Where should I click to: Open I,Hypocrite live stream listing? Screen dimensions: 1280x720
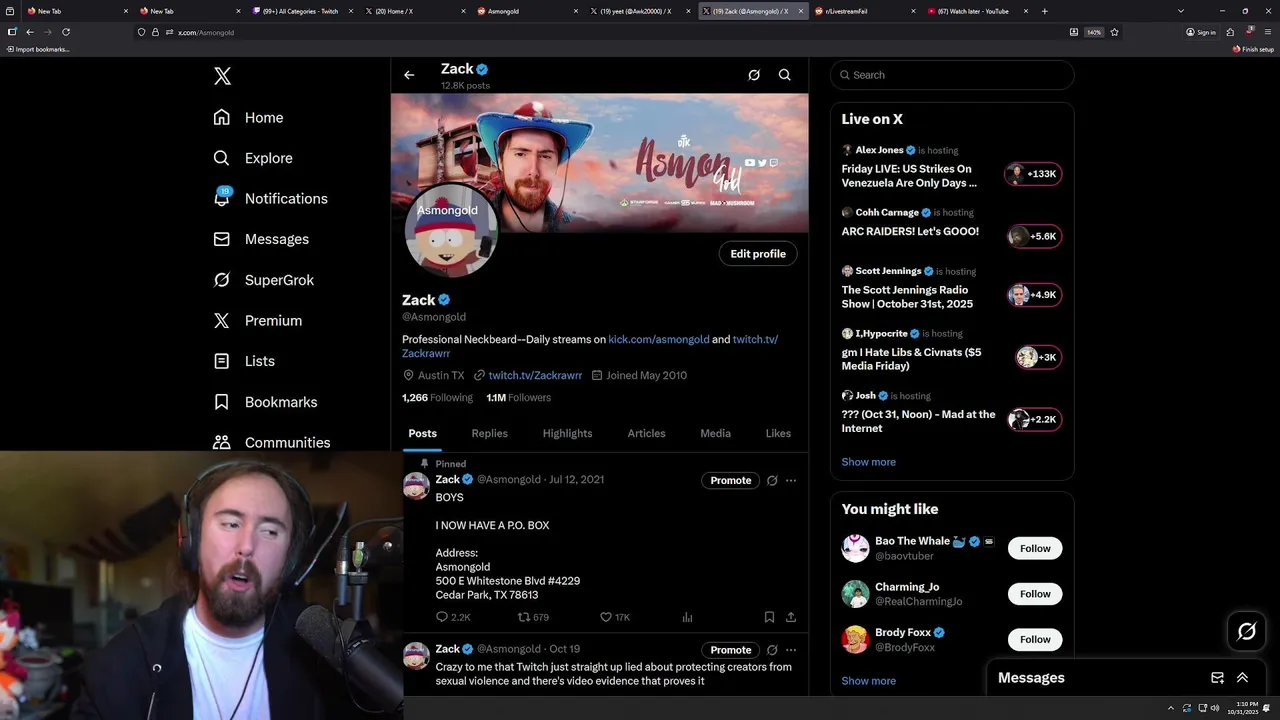point(951,350)
